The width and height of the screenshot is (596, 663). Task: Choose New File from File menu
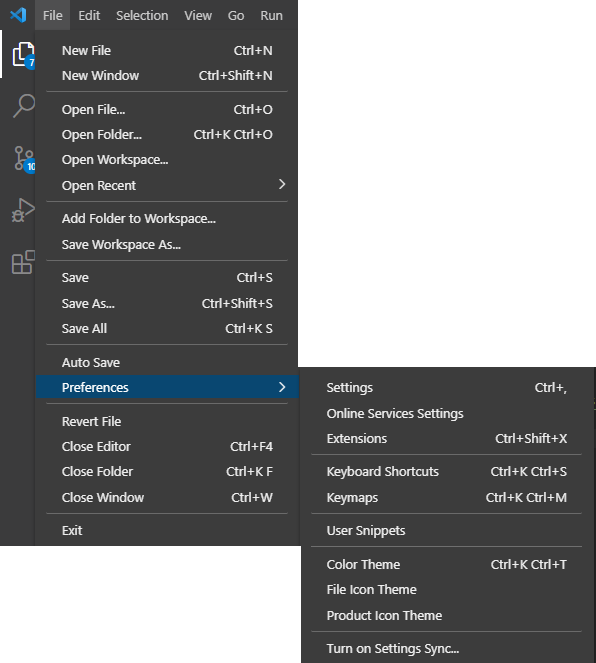click(x=167, y=51)
